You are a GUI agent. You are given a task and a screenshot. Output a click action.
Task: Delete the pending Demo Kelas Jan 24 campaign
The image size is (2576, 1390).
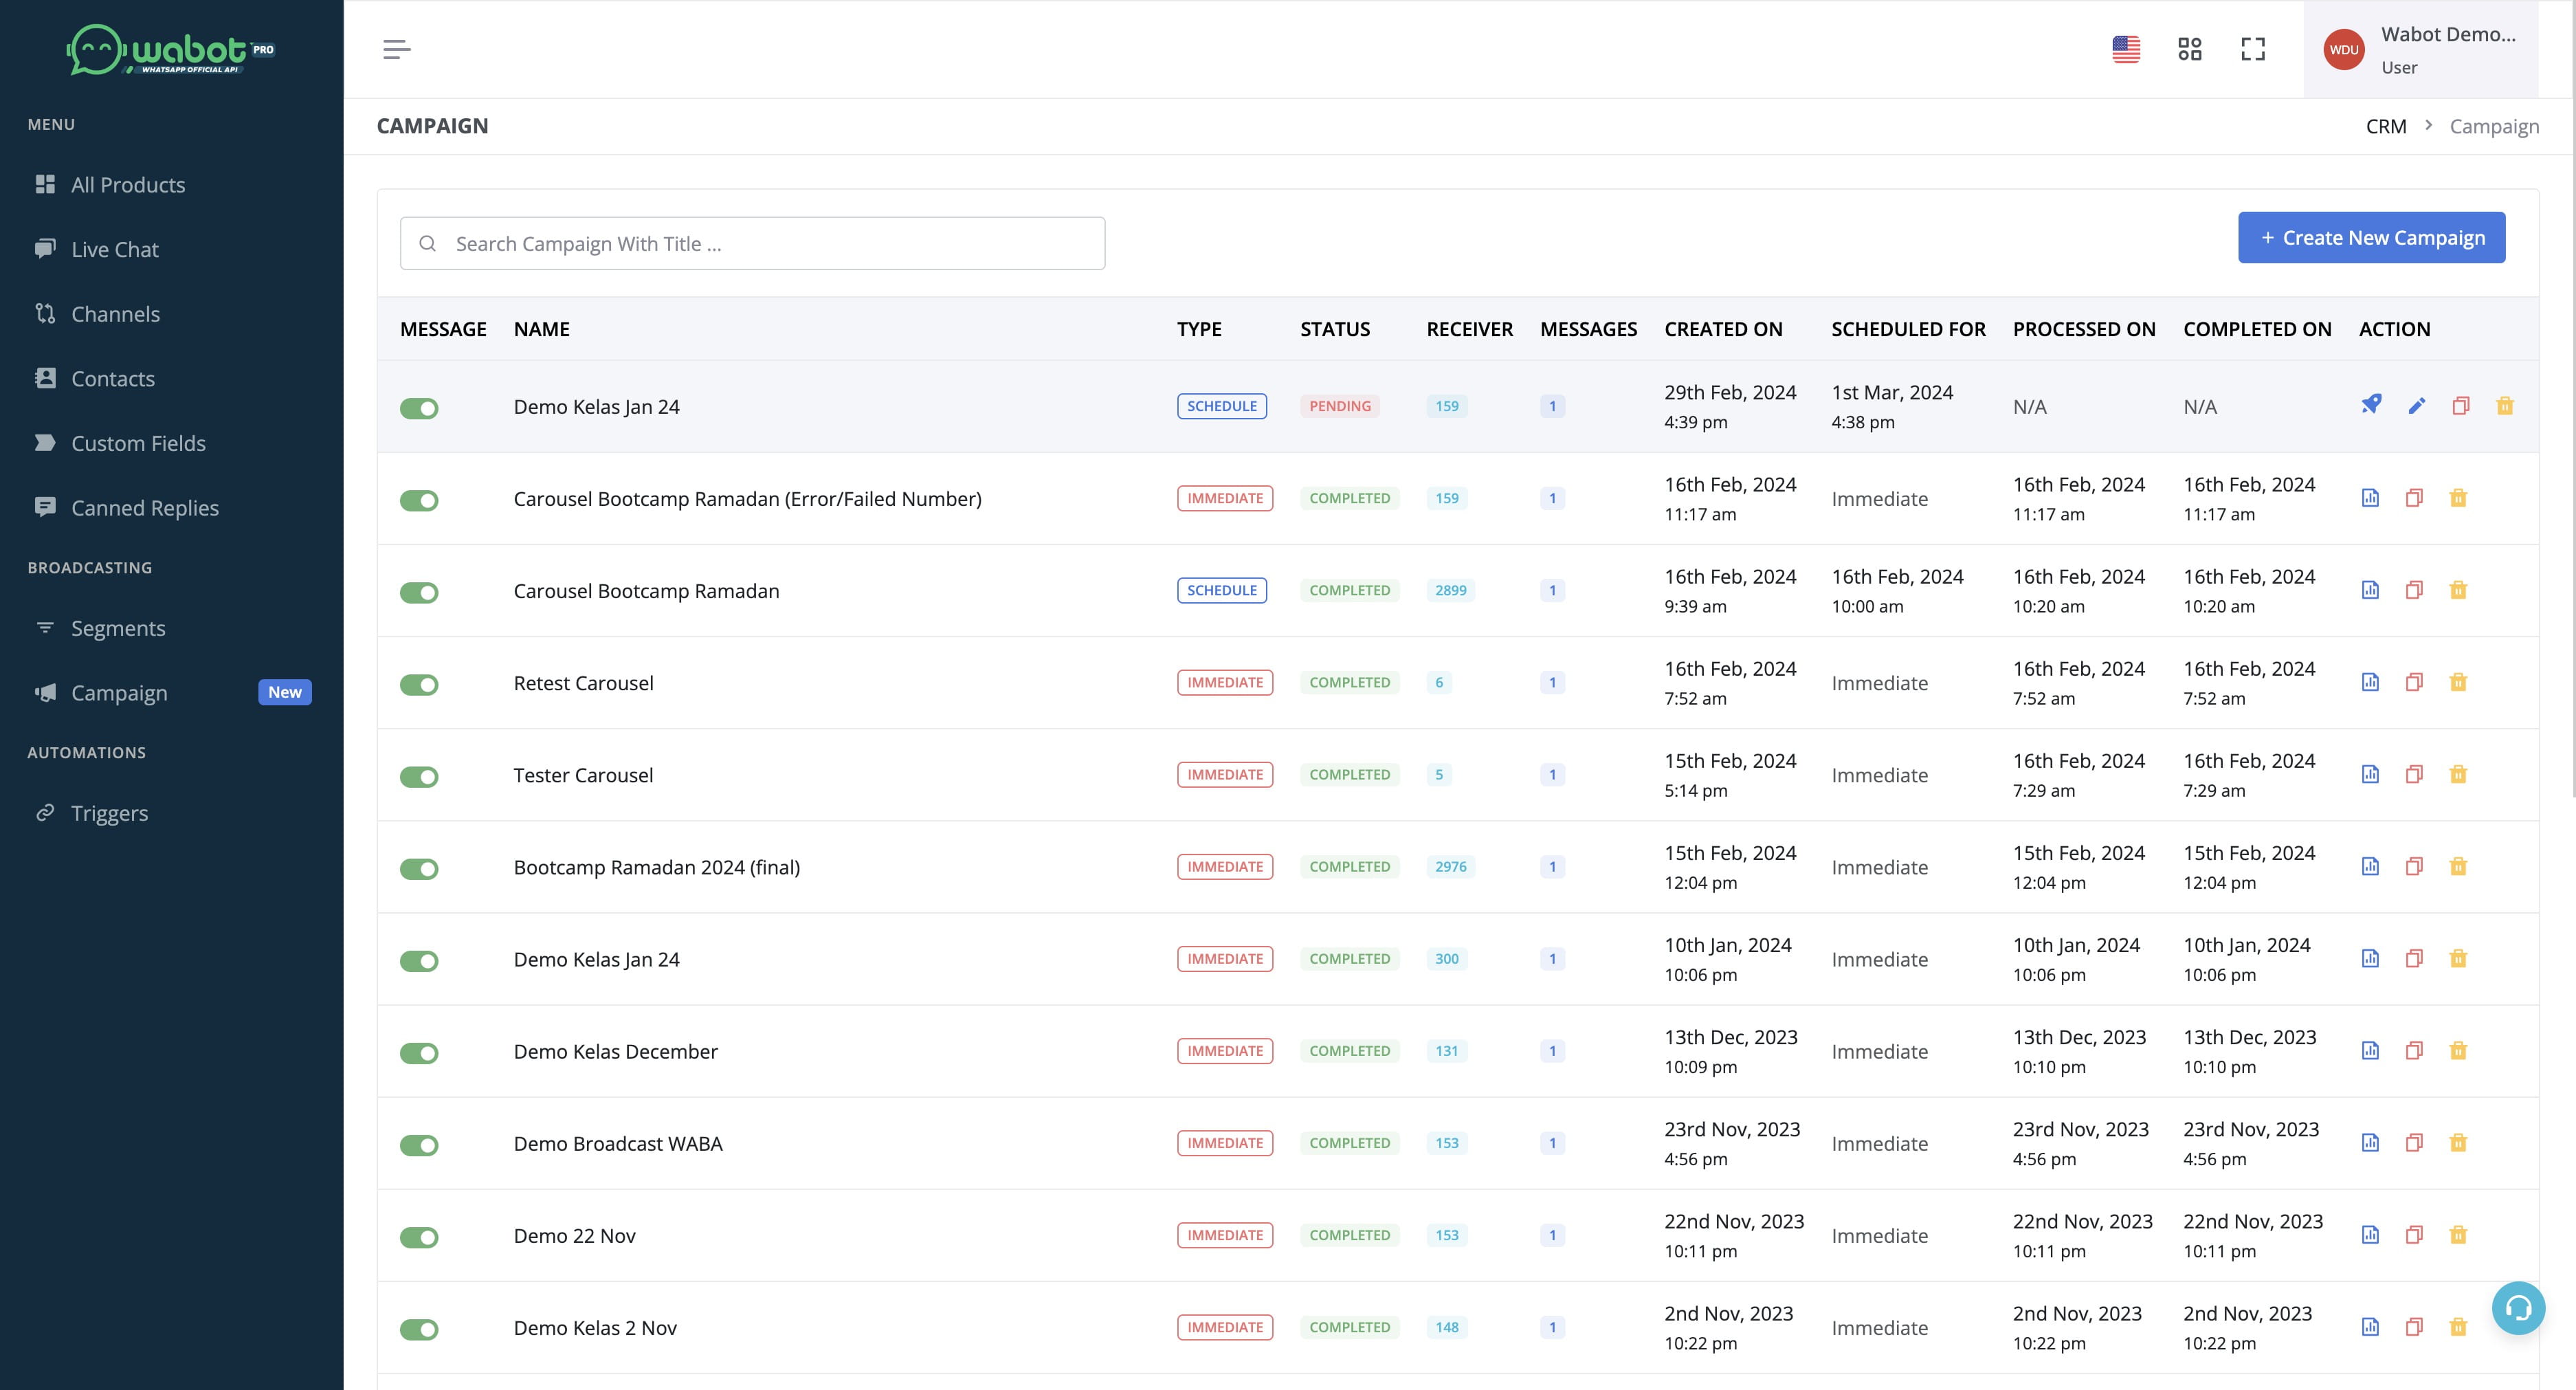[2505, 405]
